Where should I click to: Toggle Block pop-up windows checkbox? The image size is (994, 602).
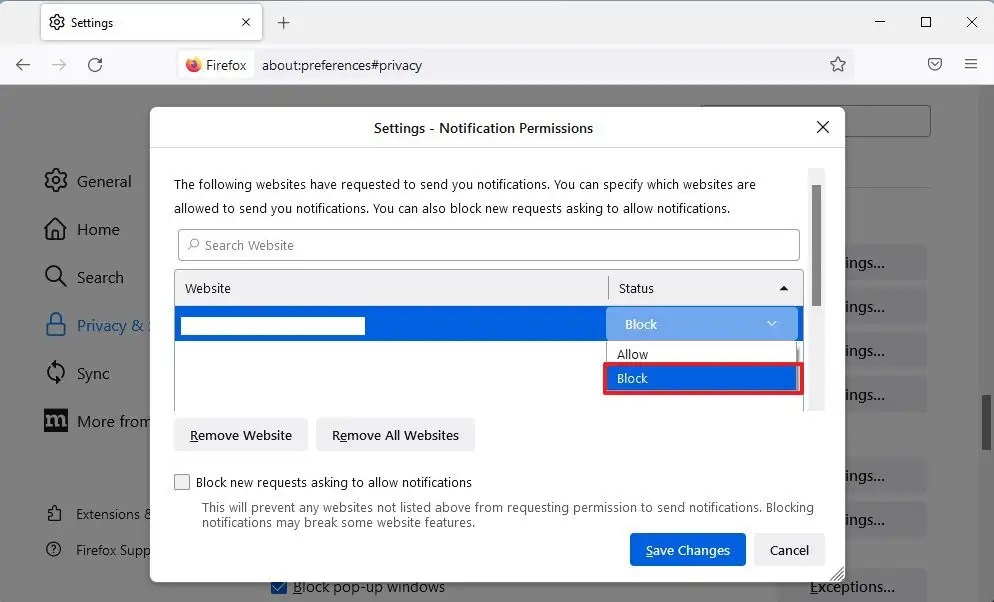[x=278, y=587]
